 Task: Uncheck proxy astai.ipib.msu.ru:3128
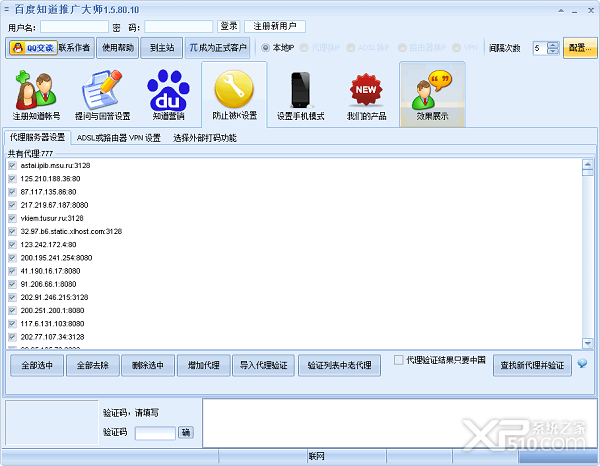(x=12, y=166)
